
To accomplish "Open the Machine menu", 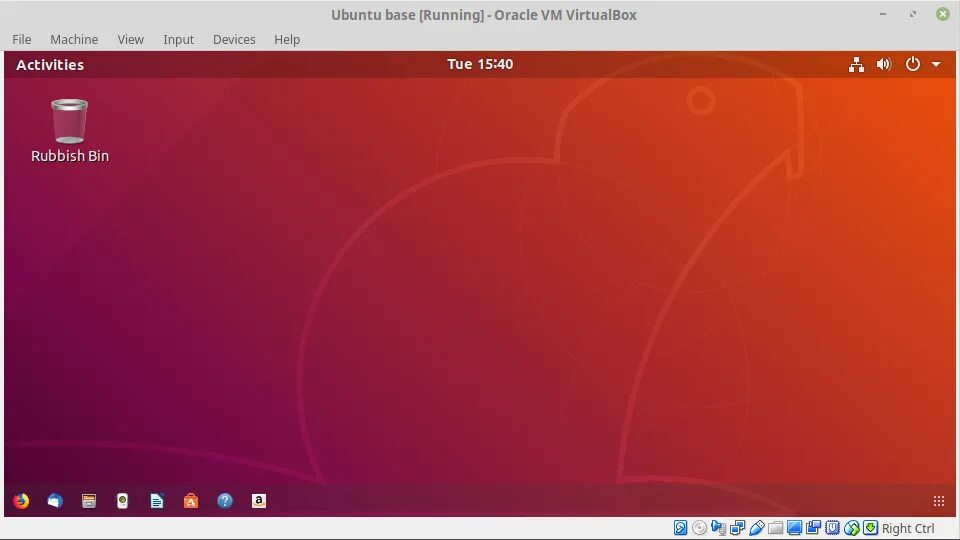I will [74, 39].
